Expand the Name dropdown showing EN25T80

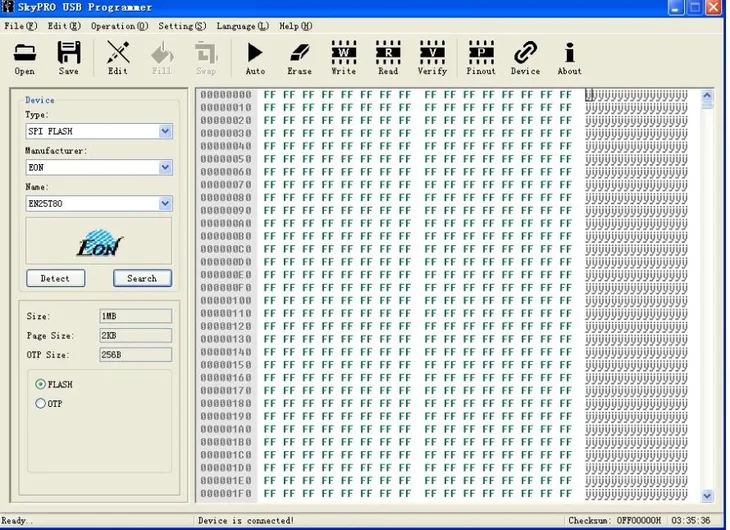point(165,204)
